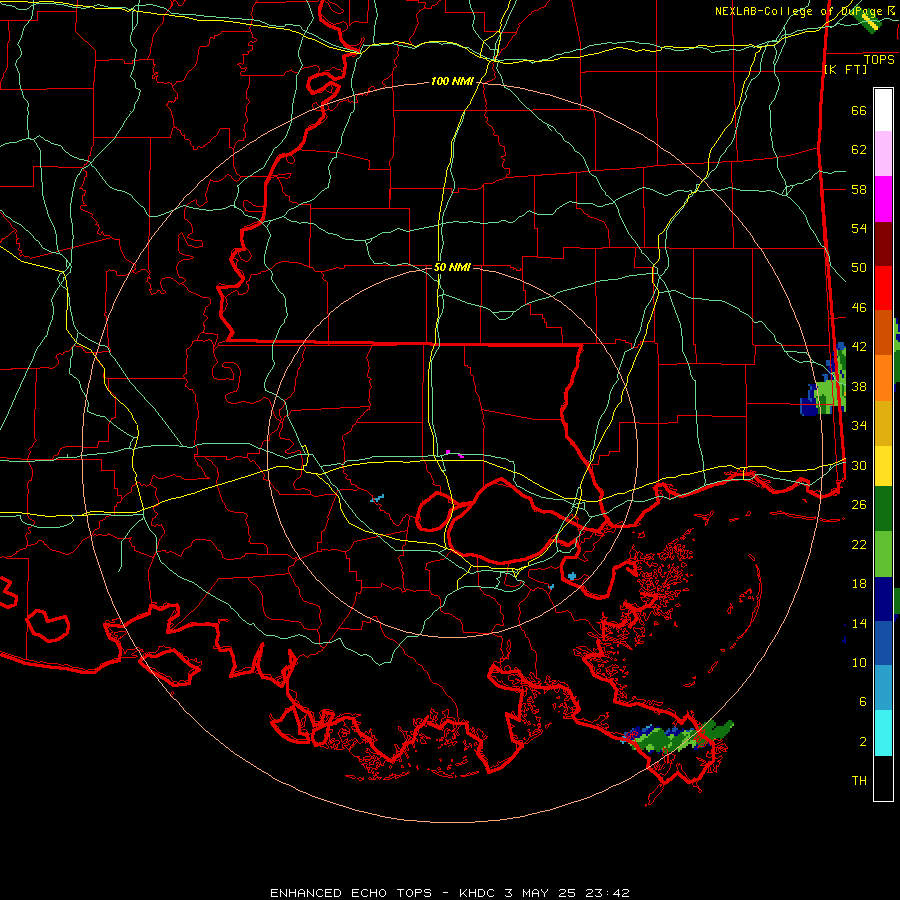Click the 100 NMI range ring label

(452, 82)
